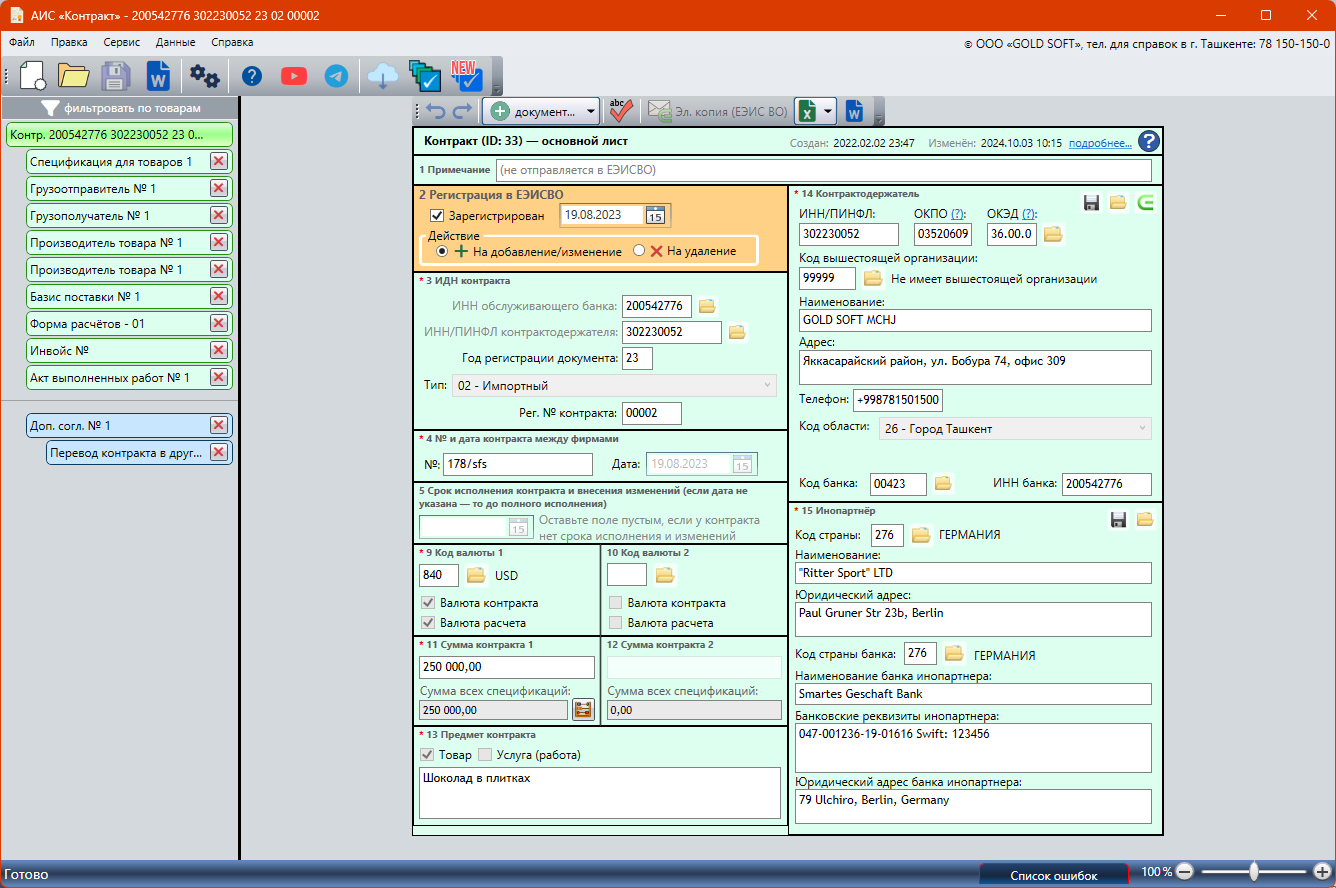1336x888 pixels.
Task: Select 'Инвойс №' tree item
Action: (129, 350)
